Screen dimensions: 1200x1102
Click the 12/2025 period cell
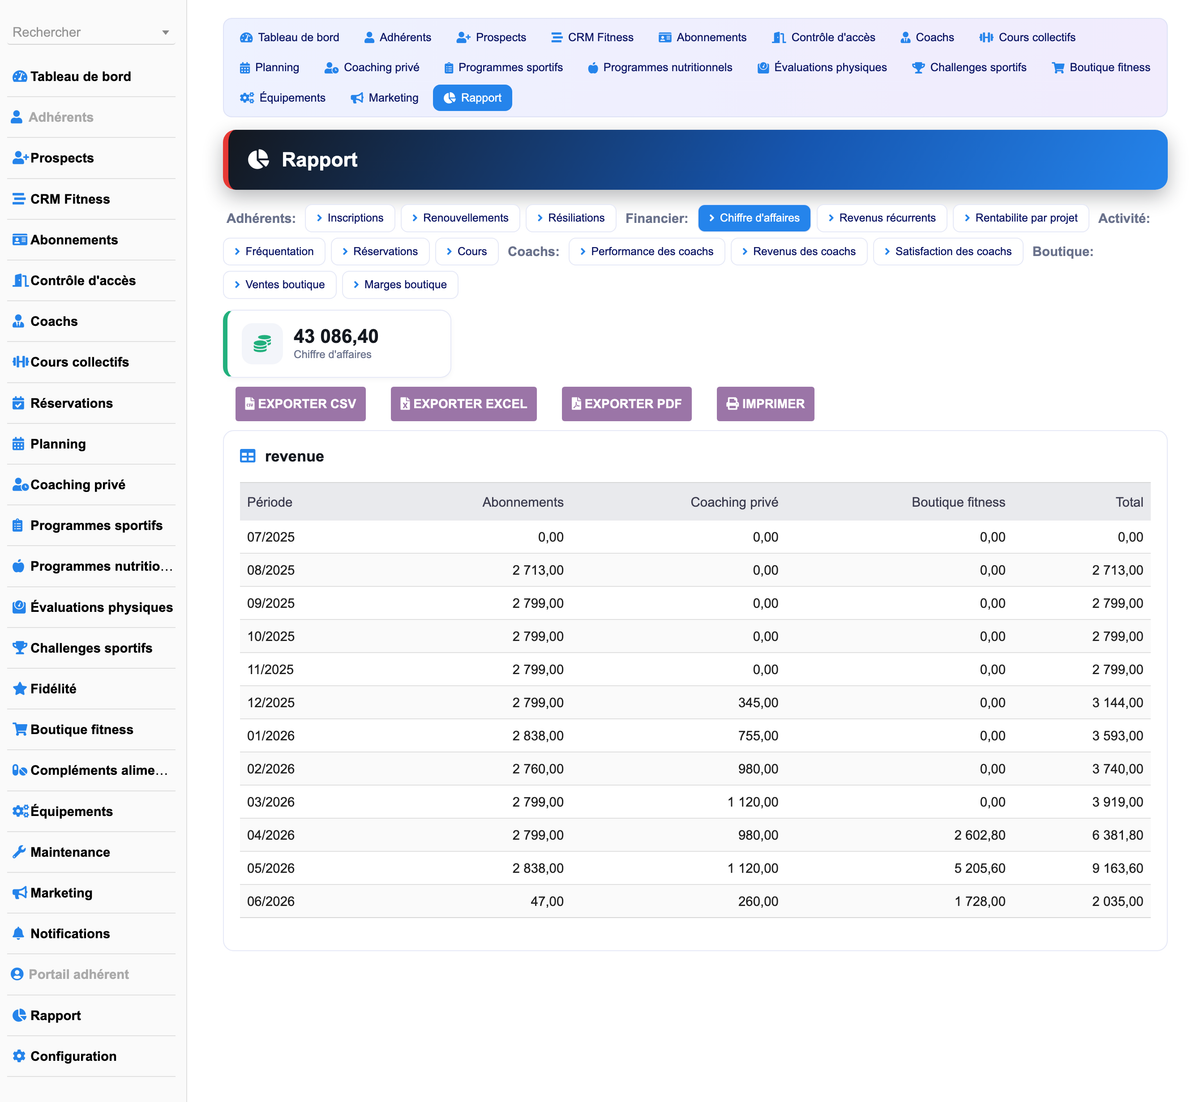(271, 703)
